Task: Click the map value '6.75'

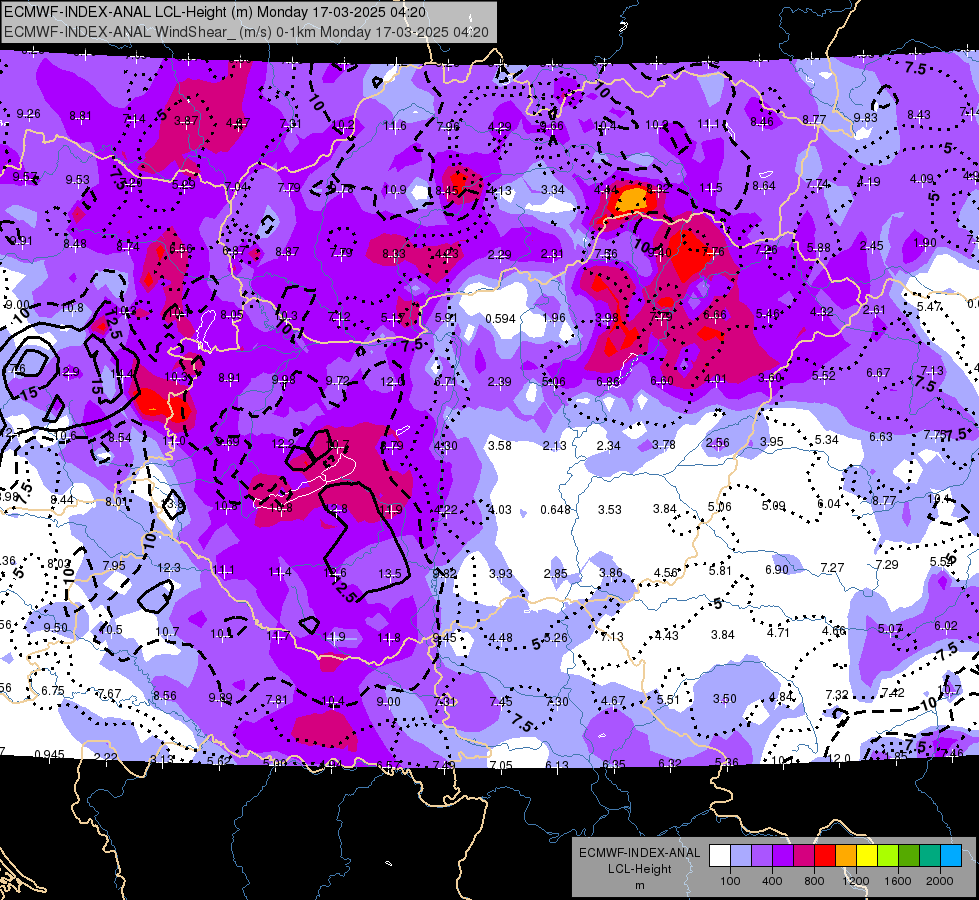Action: tap(53, 691)
